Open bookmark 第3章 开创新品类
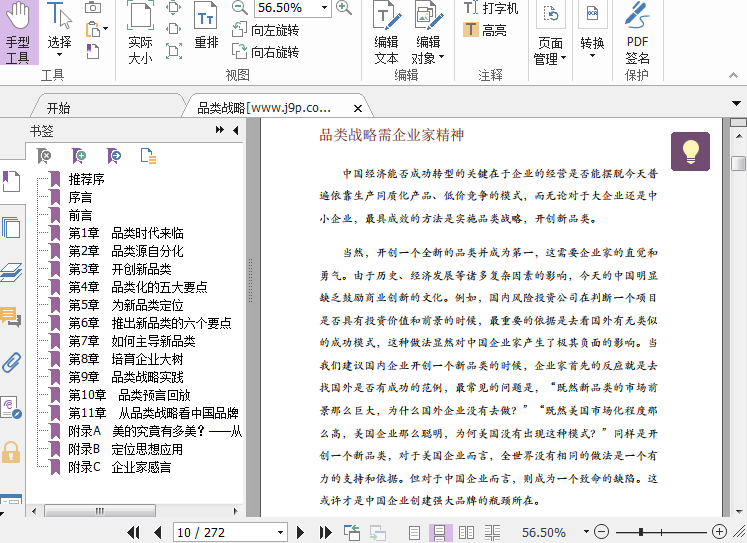747x543 pixels. pos(120,269)
